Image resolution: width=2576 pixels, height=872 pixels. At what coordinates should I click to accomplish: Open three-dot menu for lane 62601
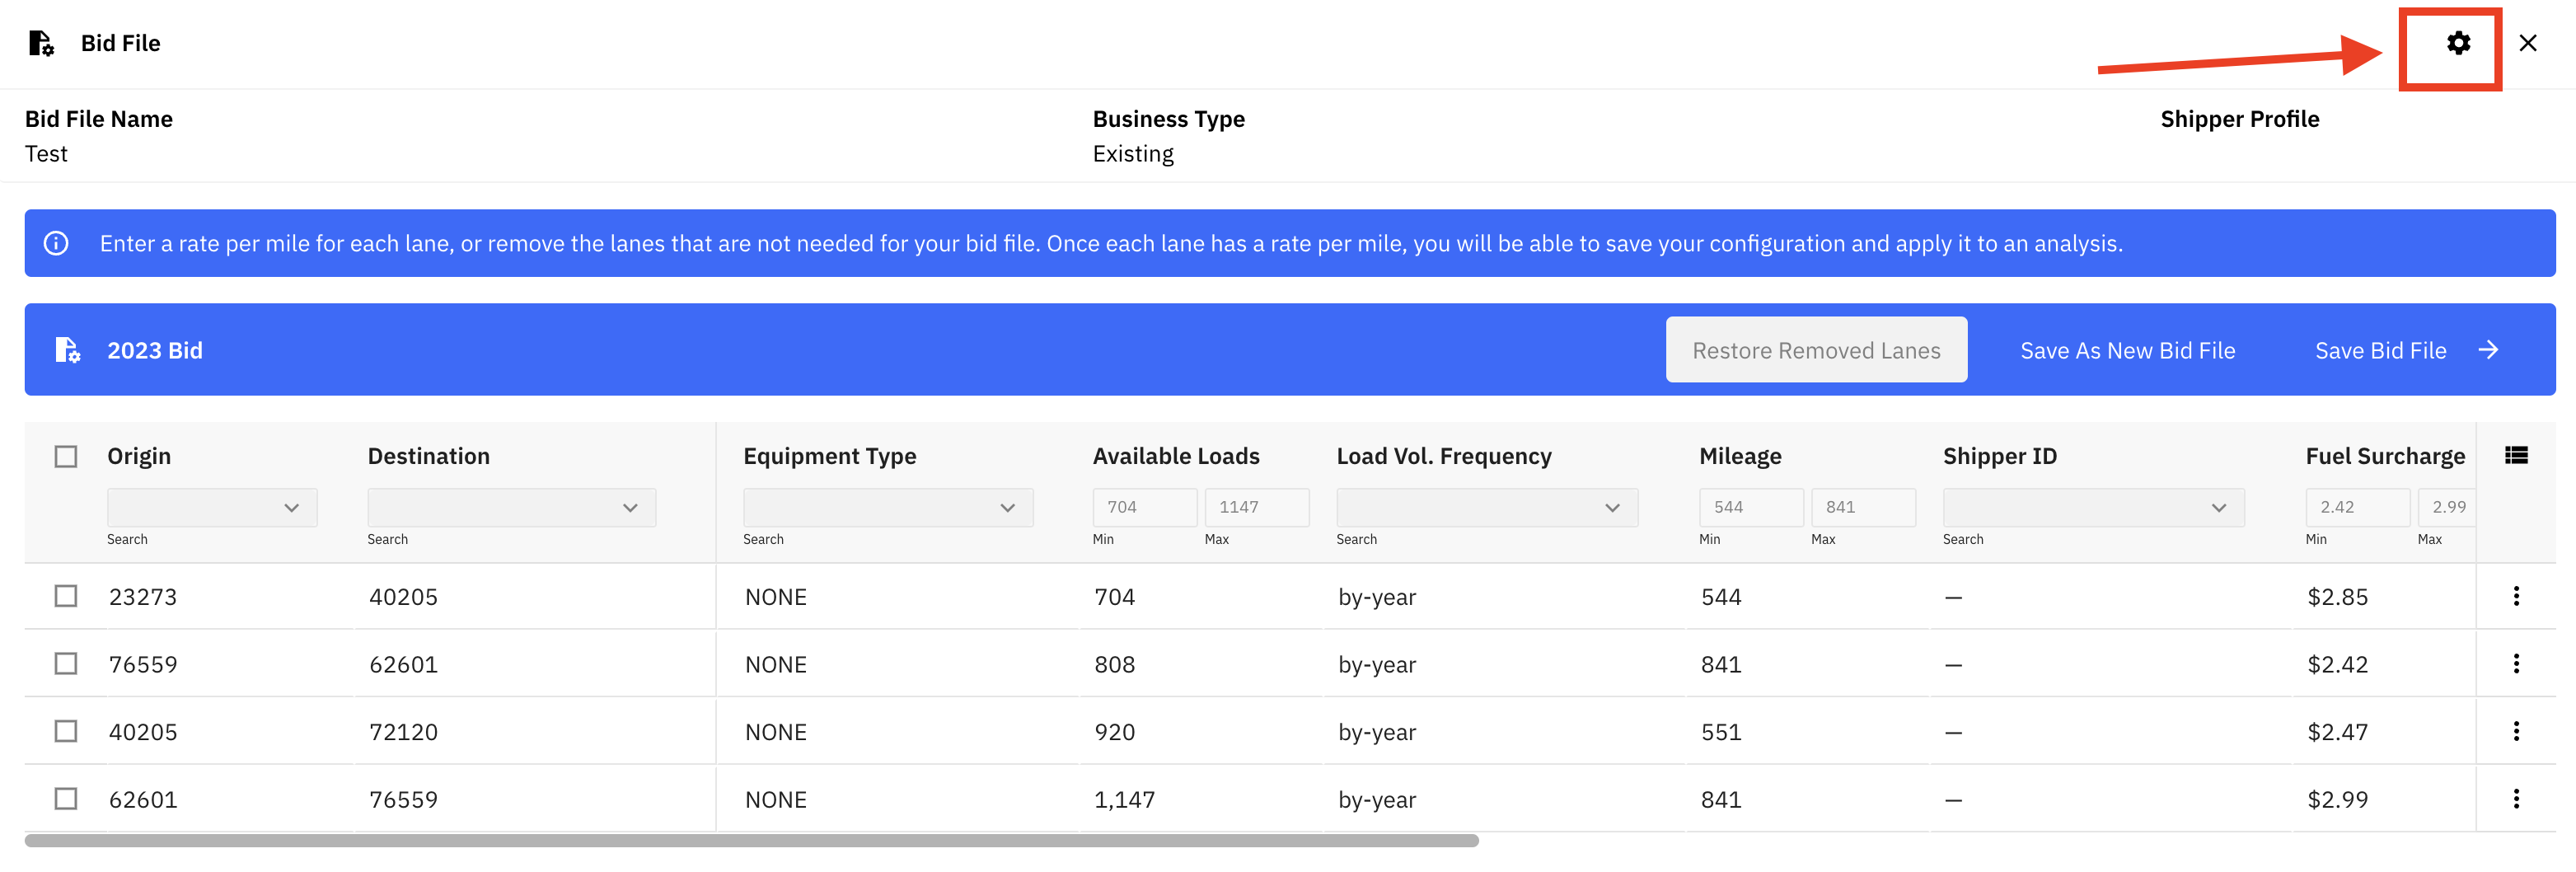click(2516, 799)
